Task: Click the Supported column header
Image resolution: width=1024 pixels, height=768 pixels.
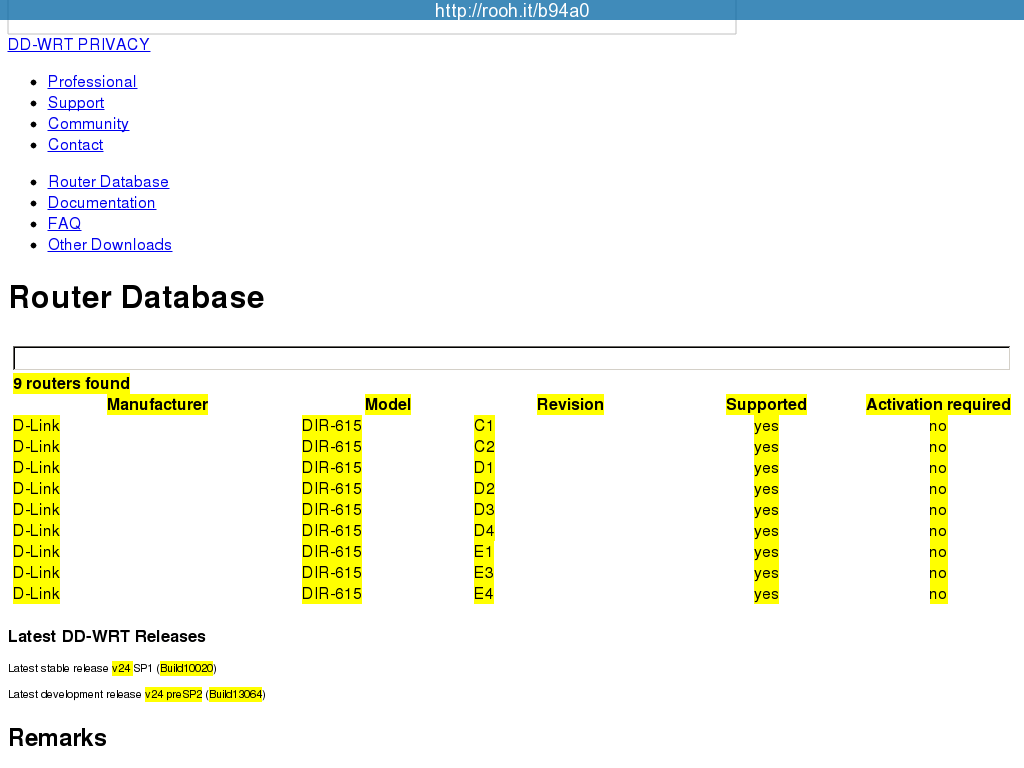Action: (766, 405)
